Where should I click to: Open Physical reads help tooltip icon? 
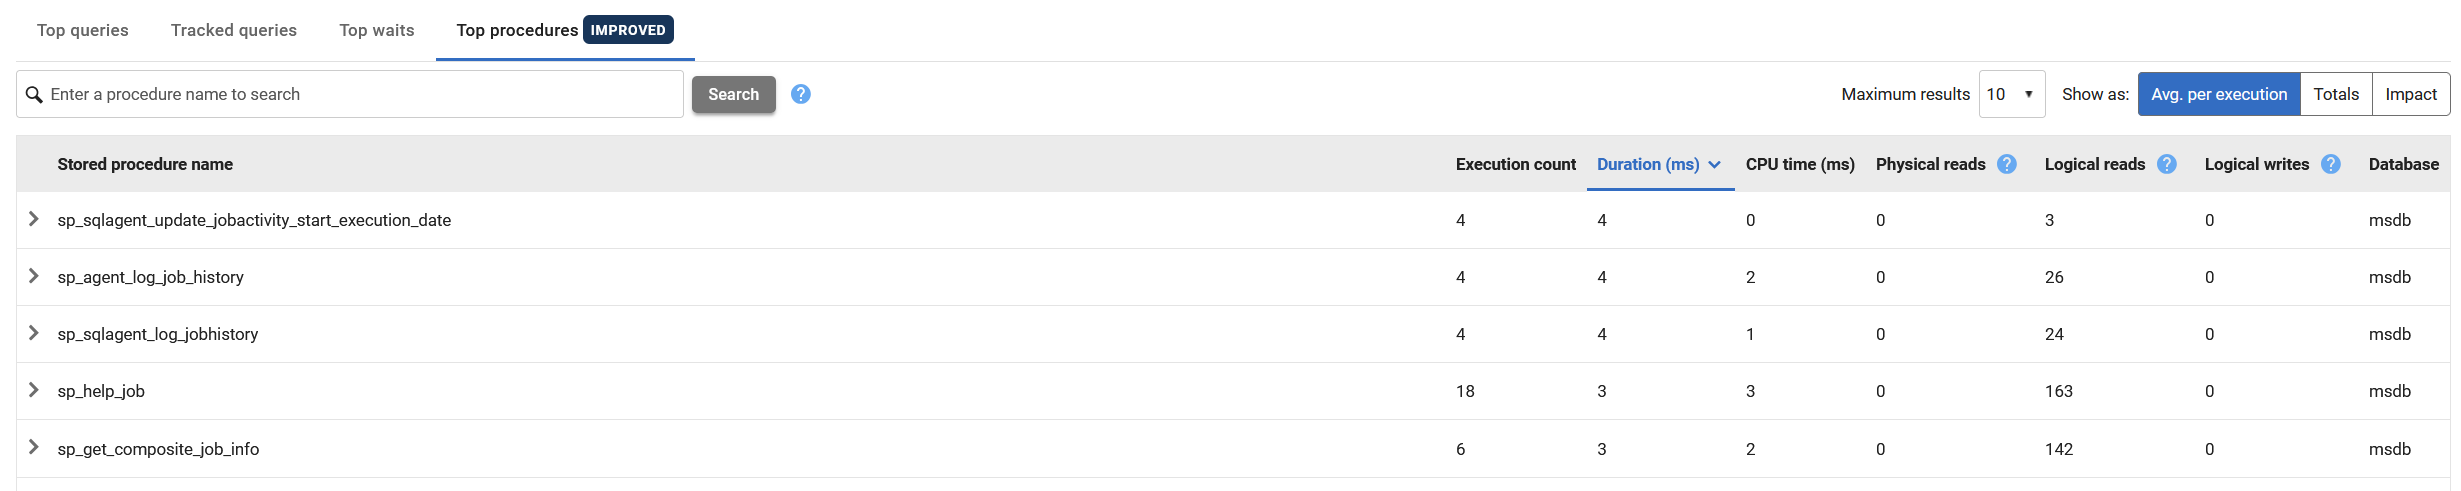pyautogui.click(x=2006, y=164)
